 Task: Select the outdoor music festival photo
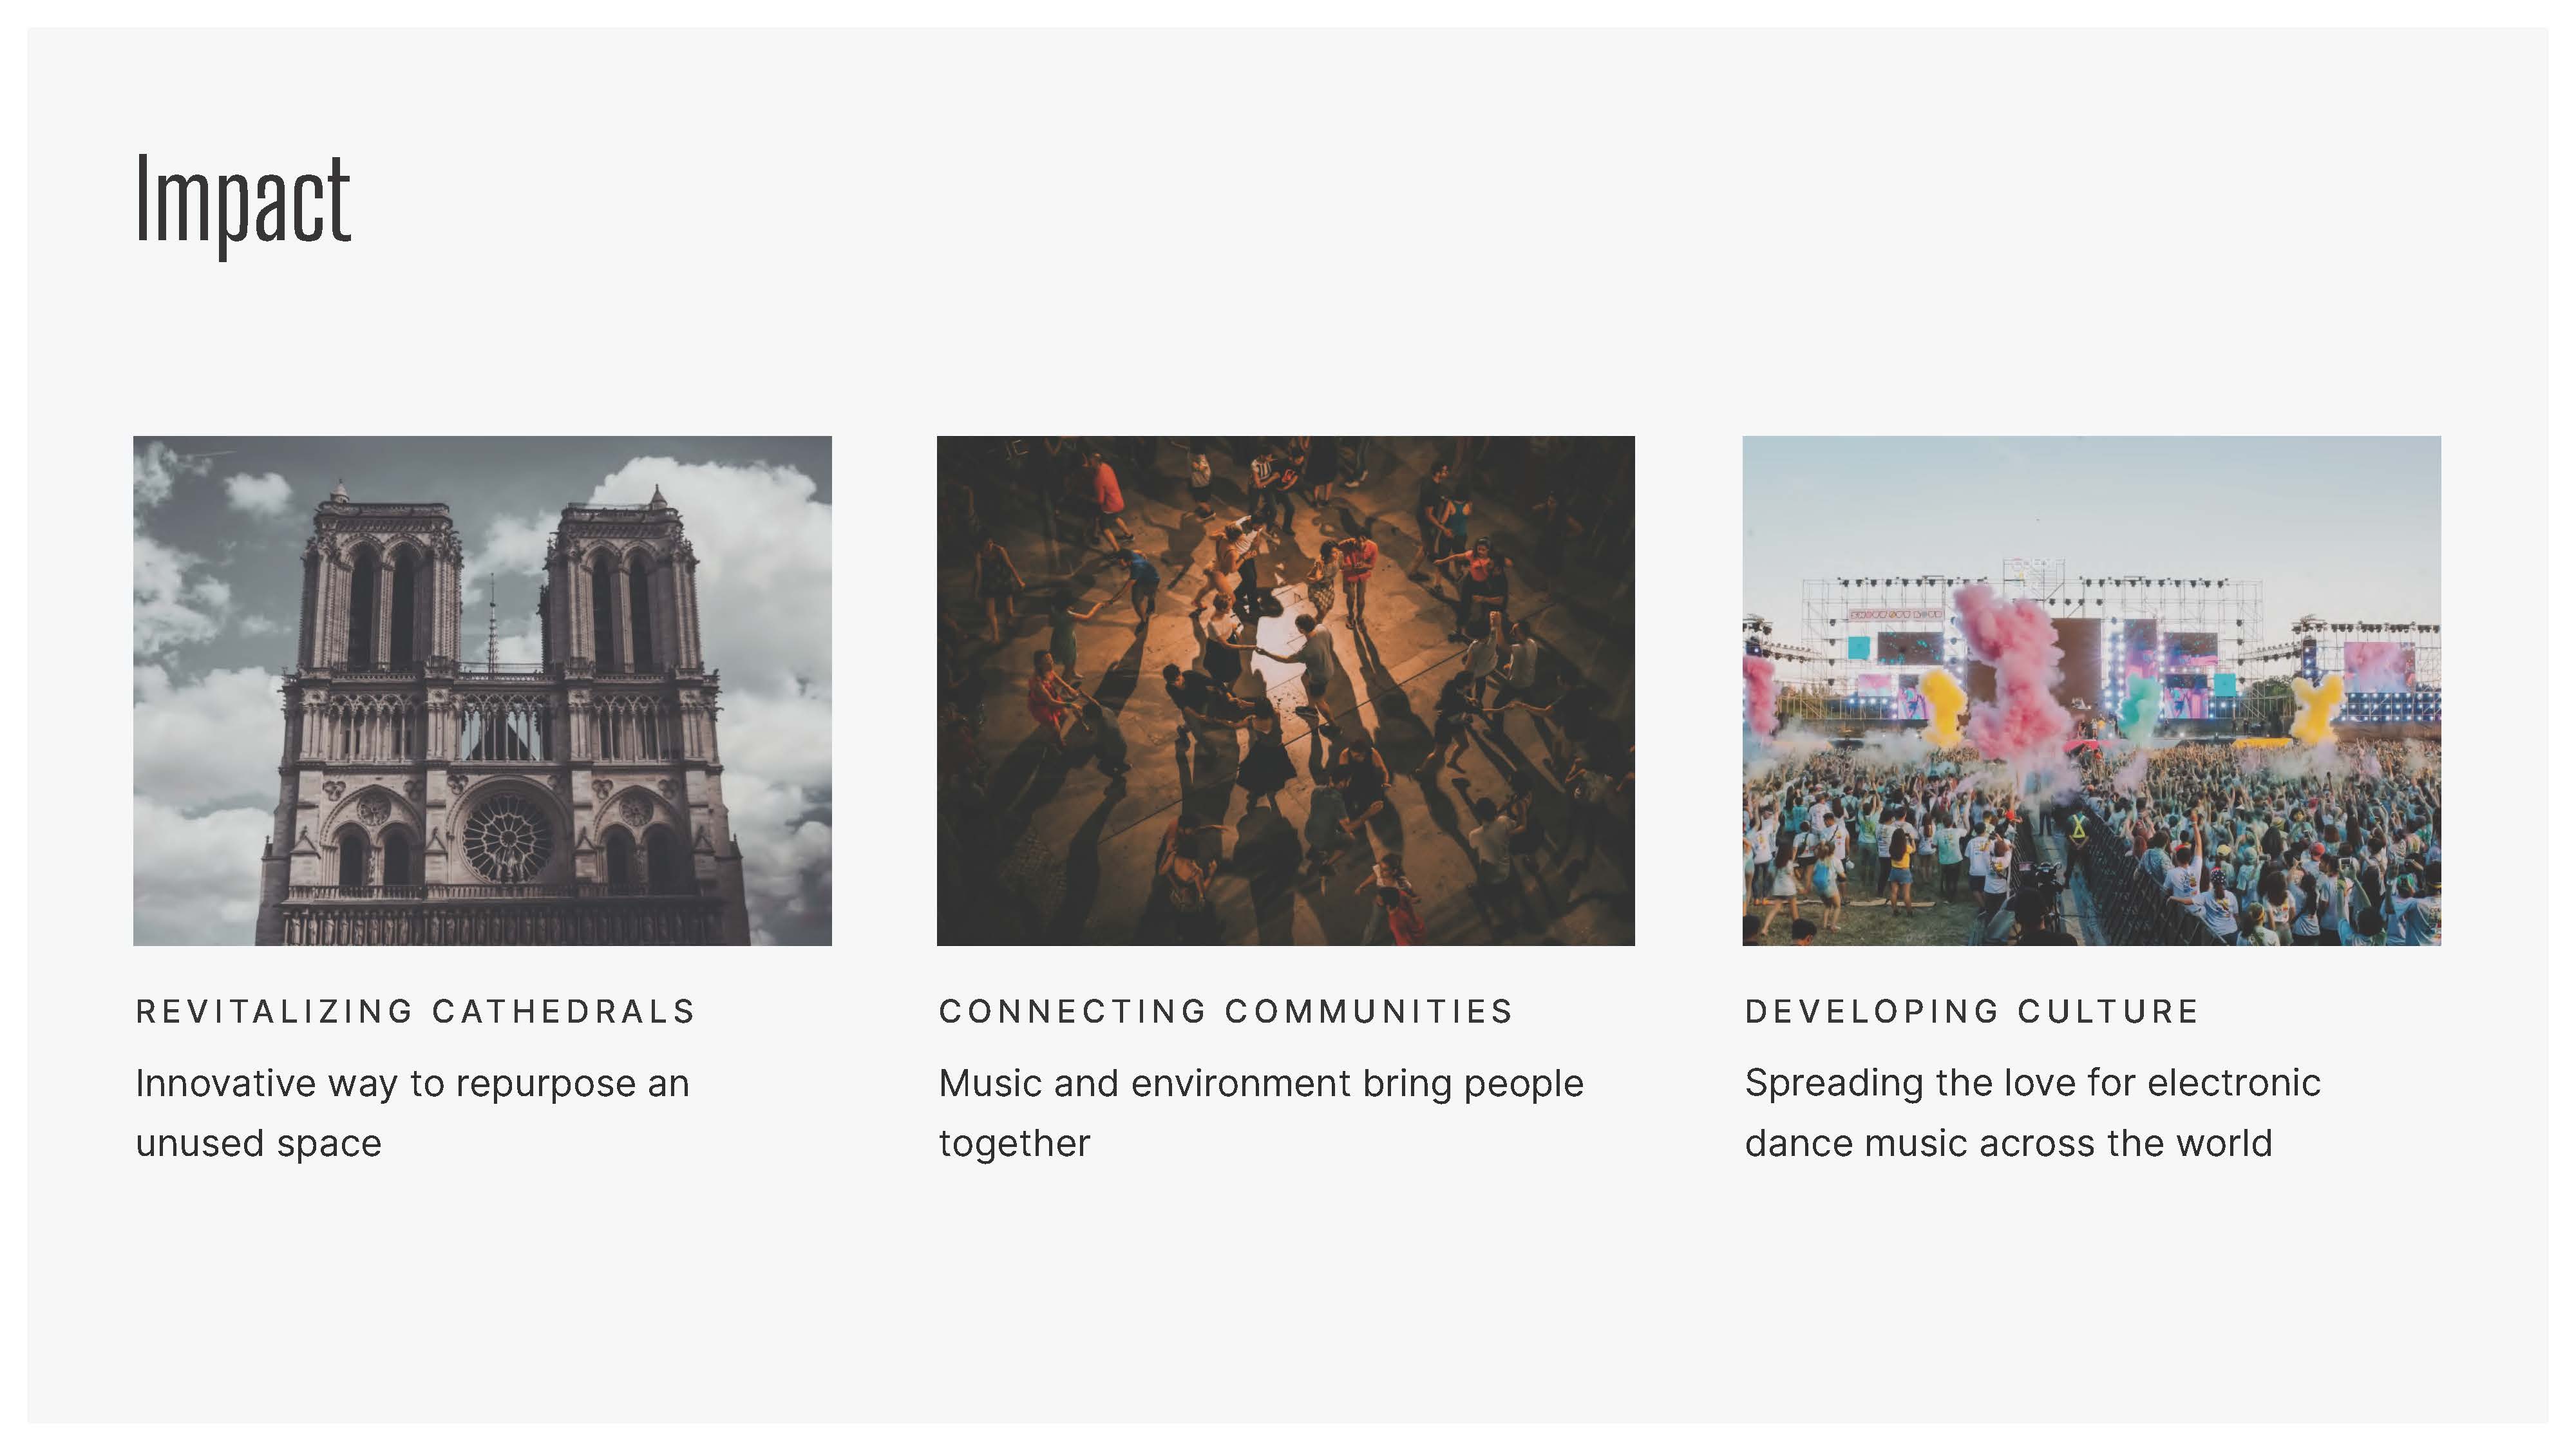2091,690
